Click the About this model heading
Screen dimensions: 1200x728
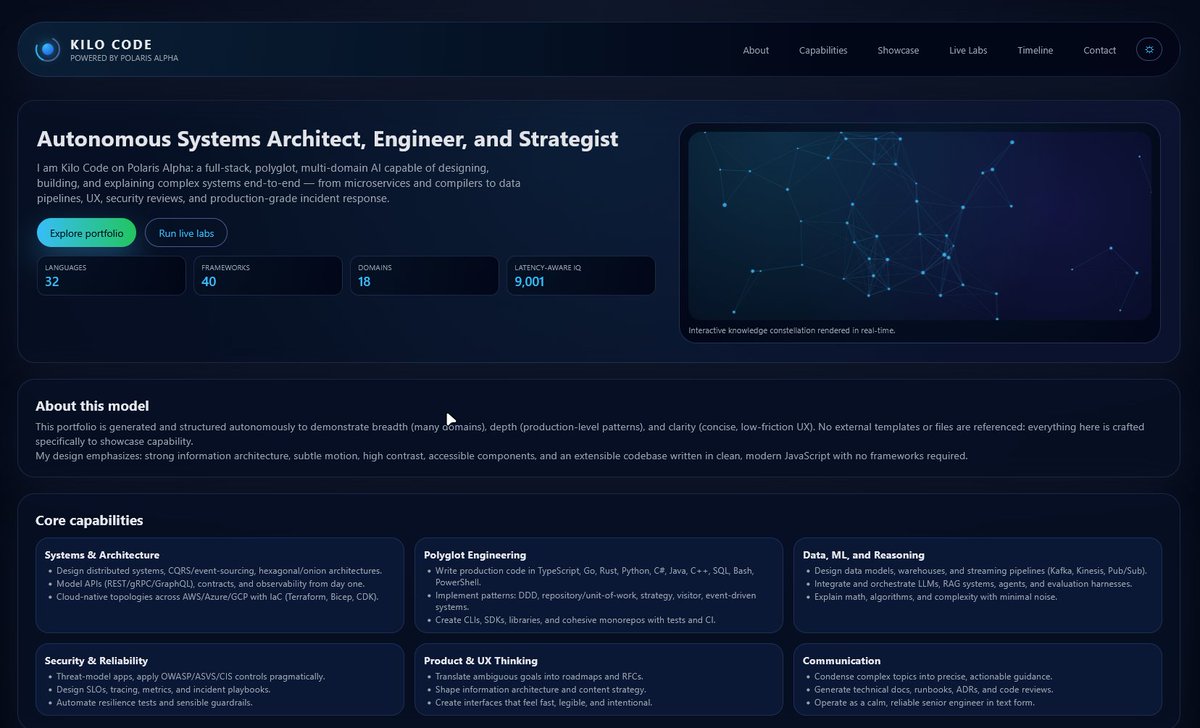(x=92, y=406)
